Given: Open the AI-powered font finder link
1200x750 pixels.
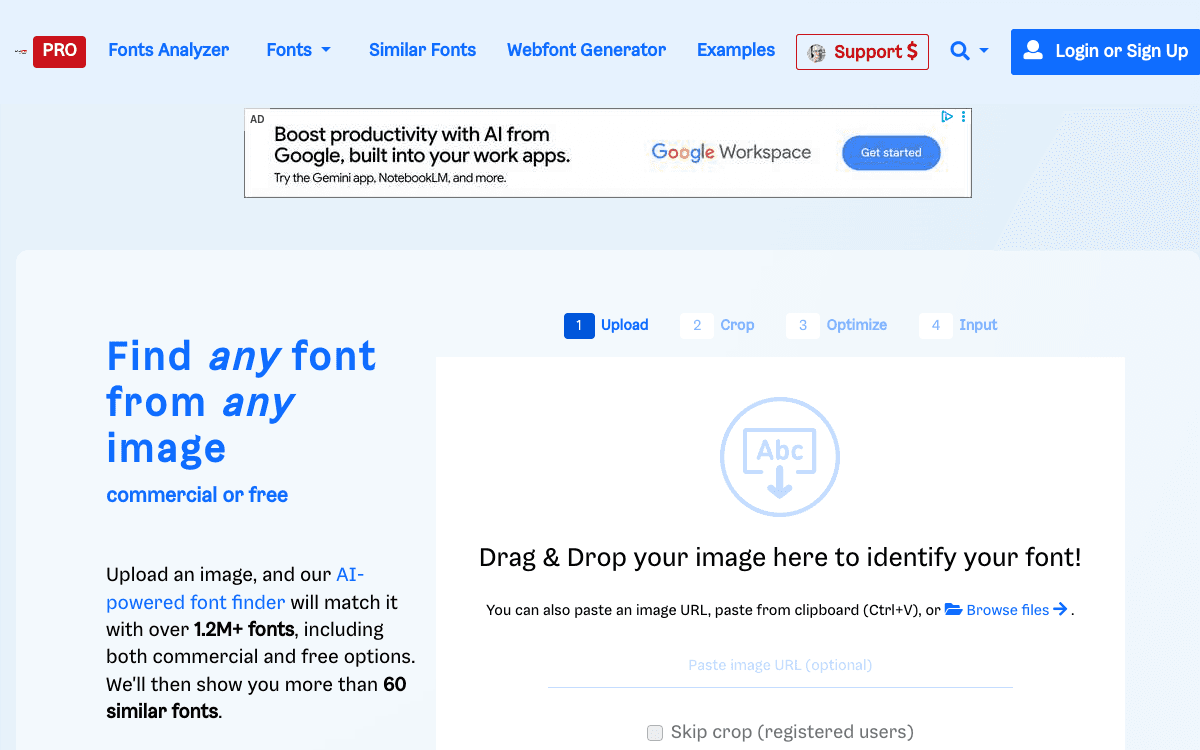Looking at the screenshot, I should (195, 602).
